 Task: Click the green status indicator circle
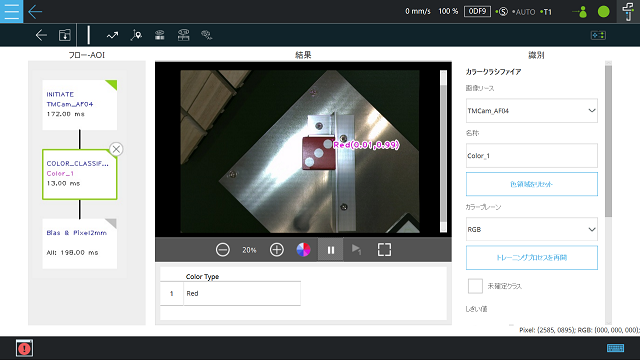[604, 12]
